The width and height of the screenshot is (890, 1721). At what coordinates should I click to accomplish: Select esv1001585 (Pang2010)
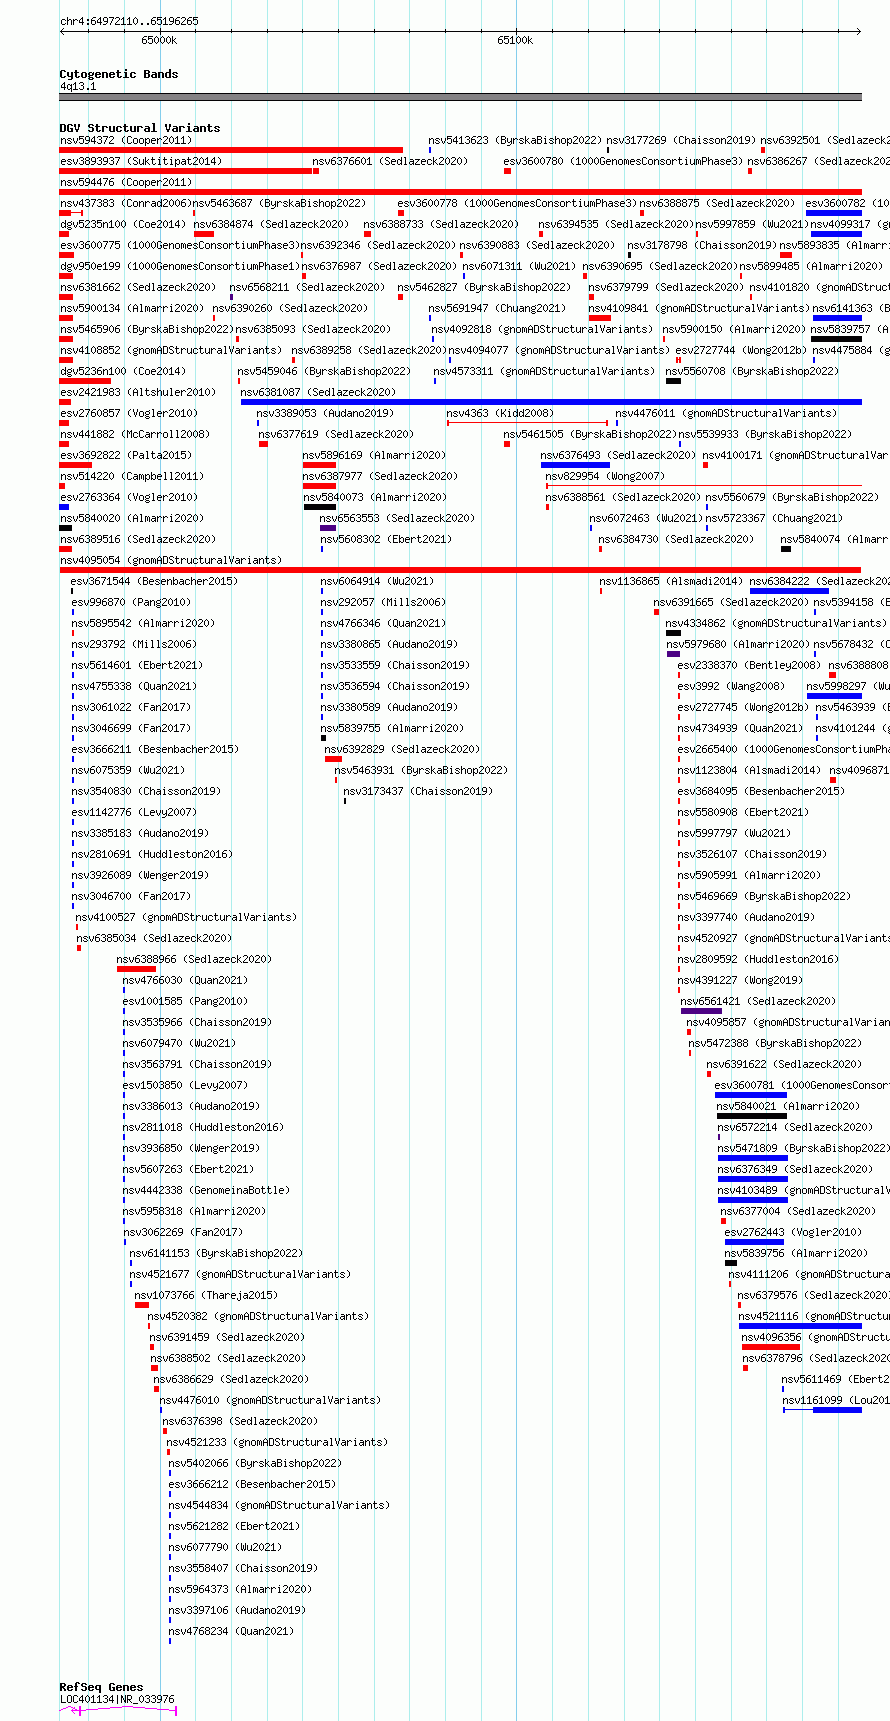(185, 1002)
